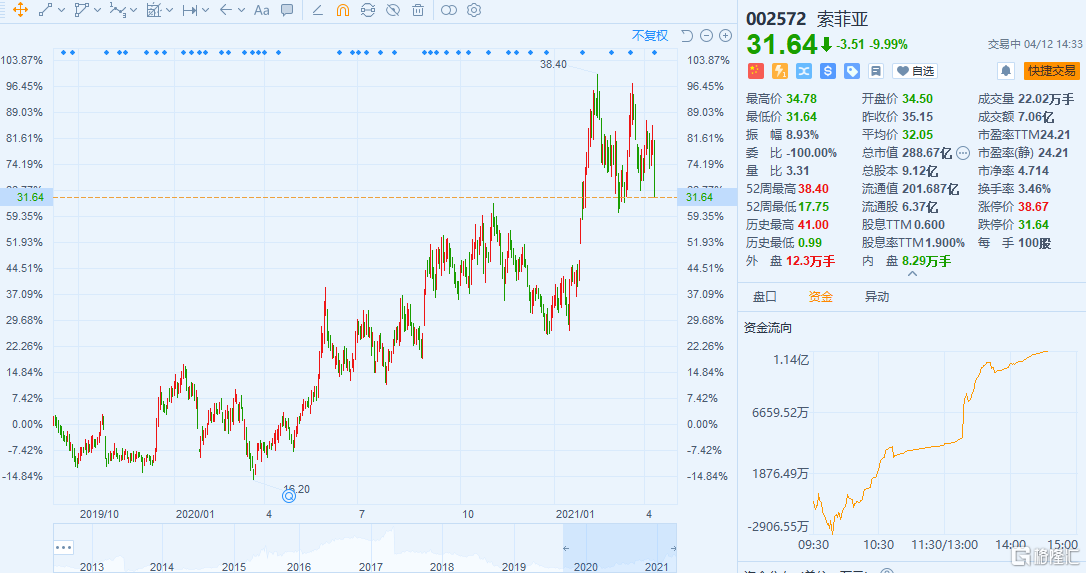
Task: Select the orange crosshair move tool
Action: coord(20,10)
